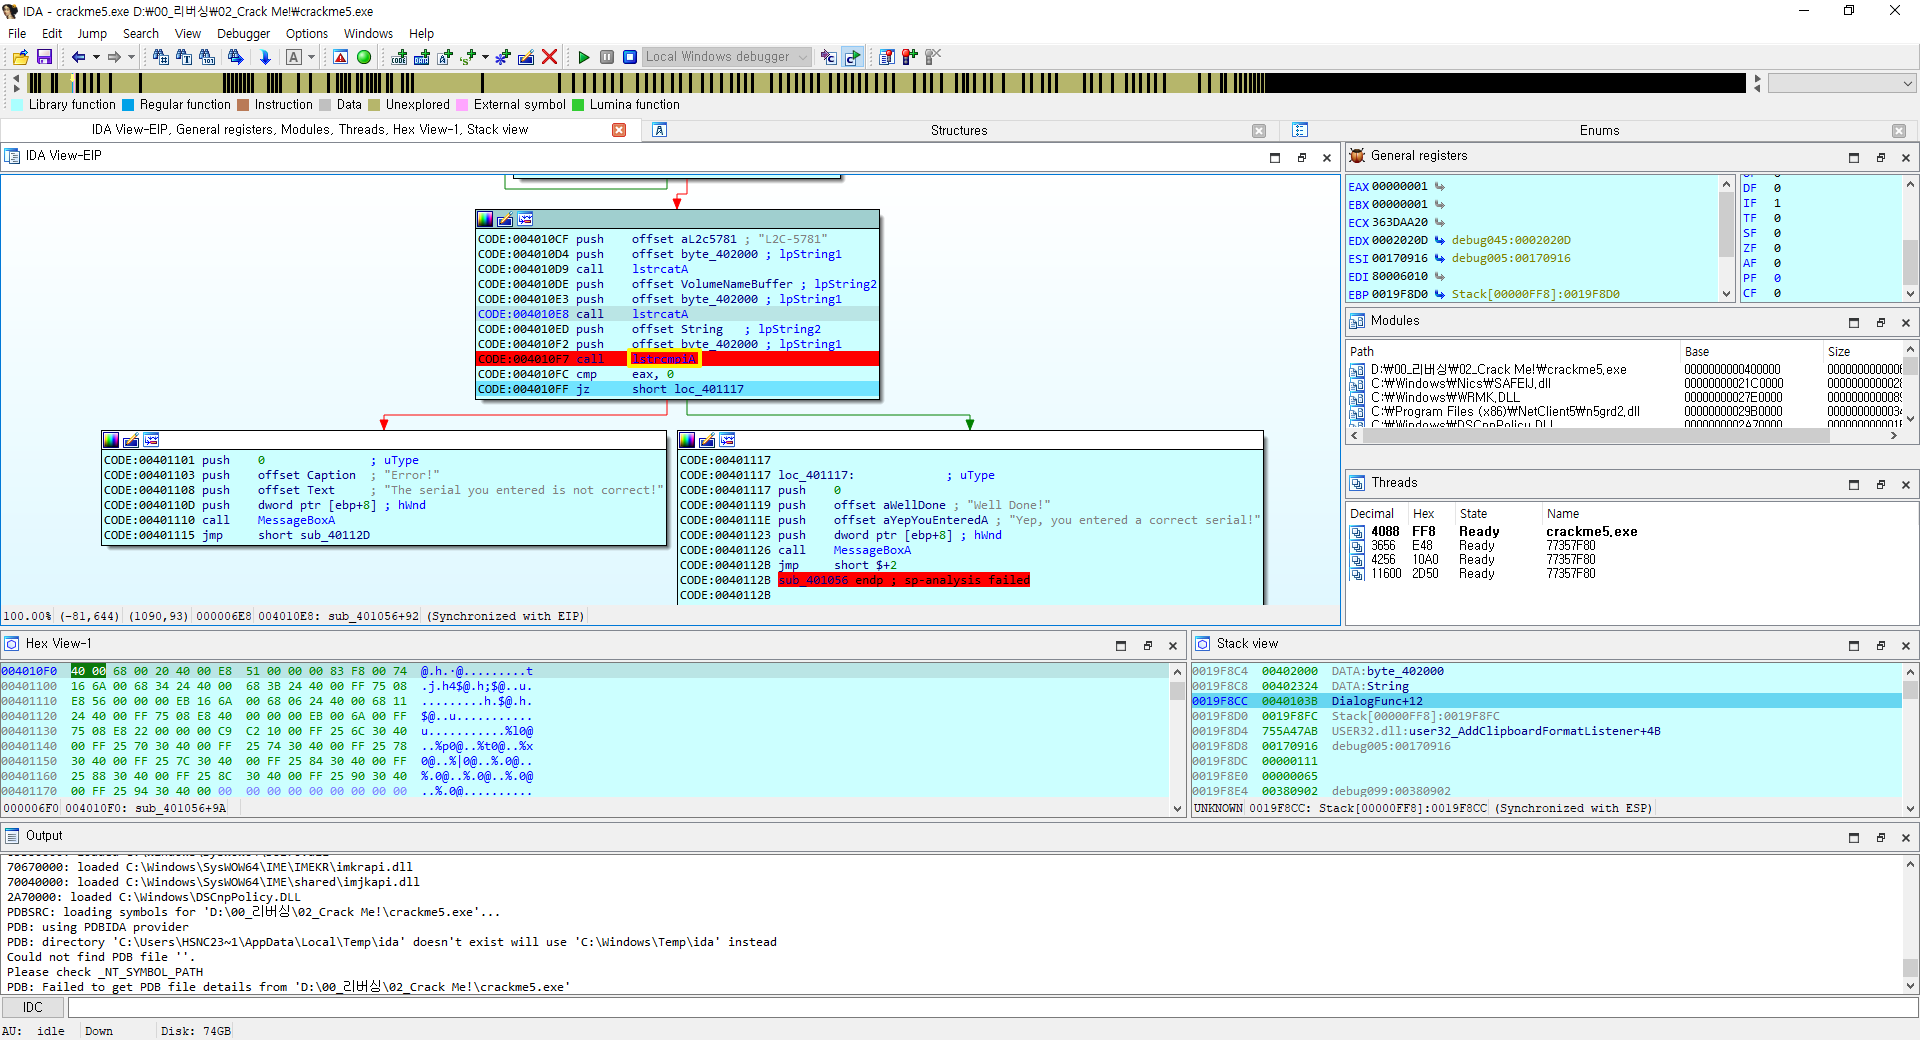This screenshot has height=1040, width=1920.
Task: Click the search next occurrence icon
Action: point(236,57)
